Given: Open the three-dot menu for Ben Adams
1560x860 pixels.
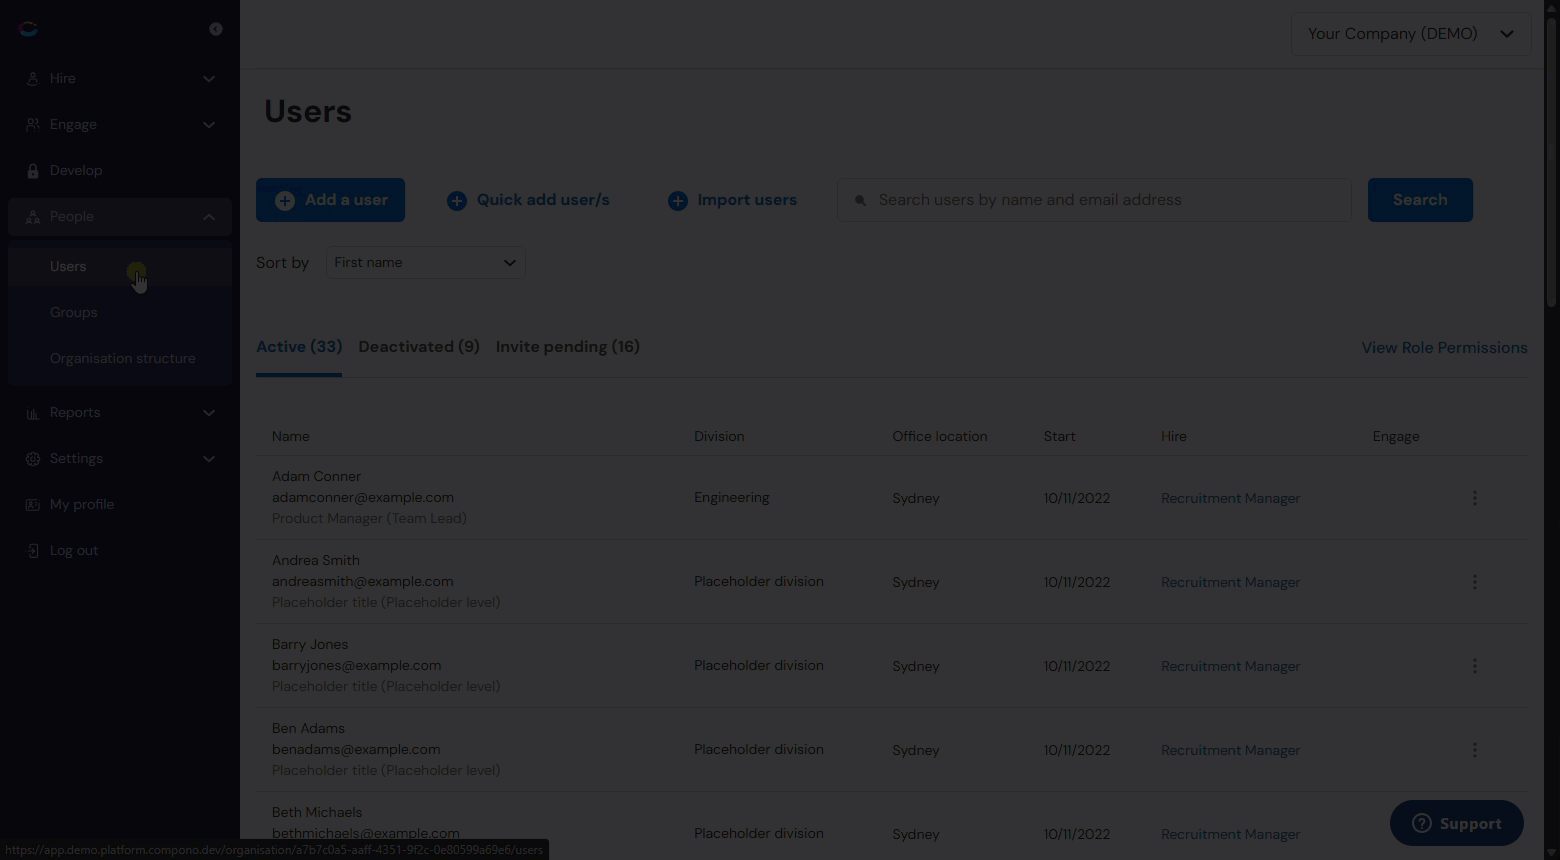Looking at the screenshot, I should 1474,750.
